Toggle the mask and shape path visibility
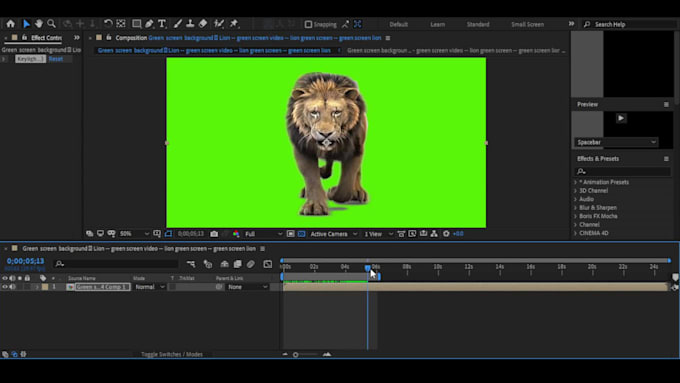 [x=168, y=234]
